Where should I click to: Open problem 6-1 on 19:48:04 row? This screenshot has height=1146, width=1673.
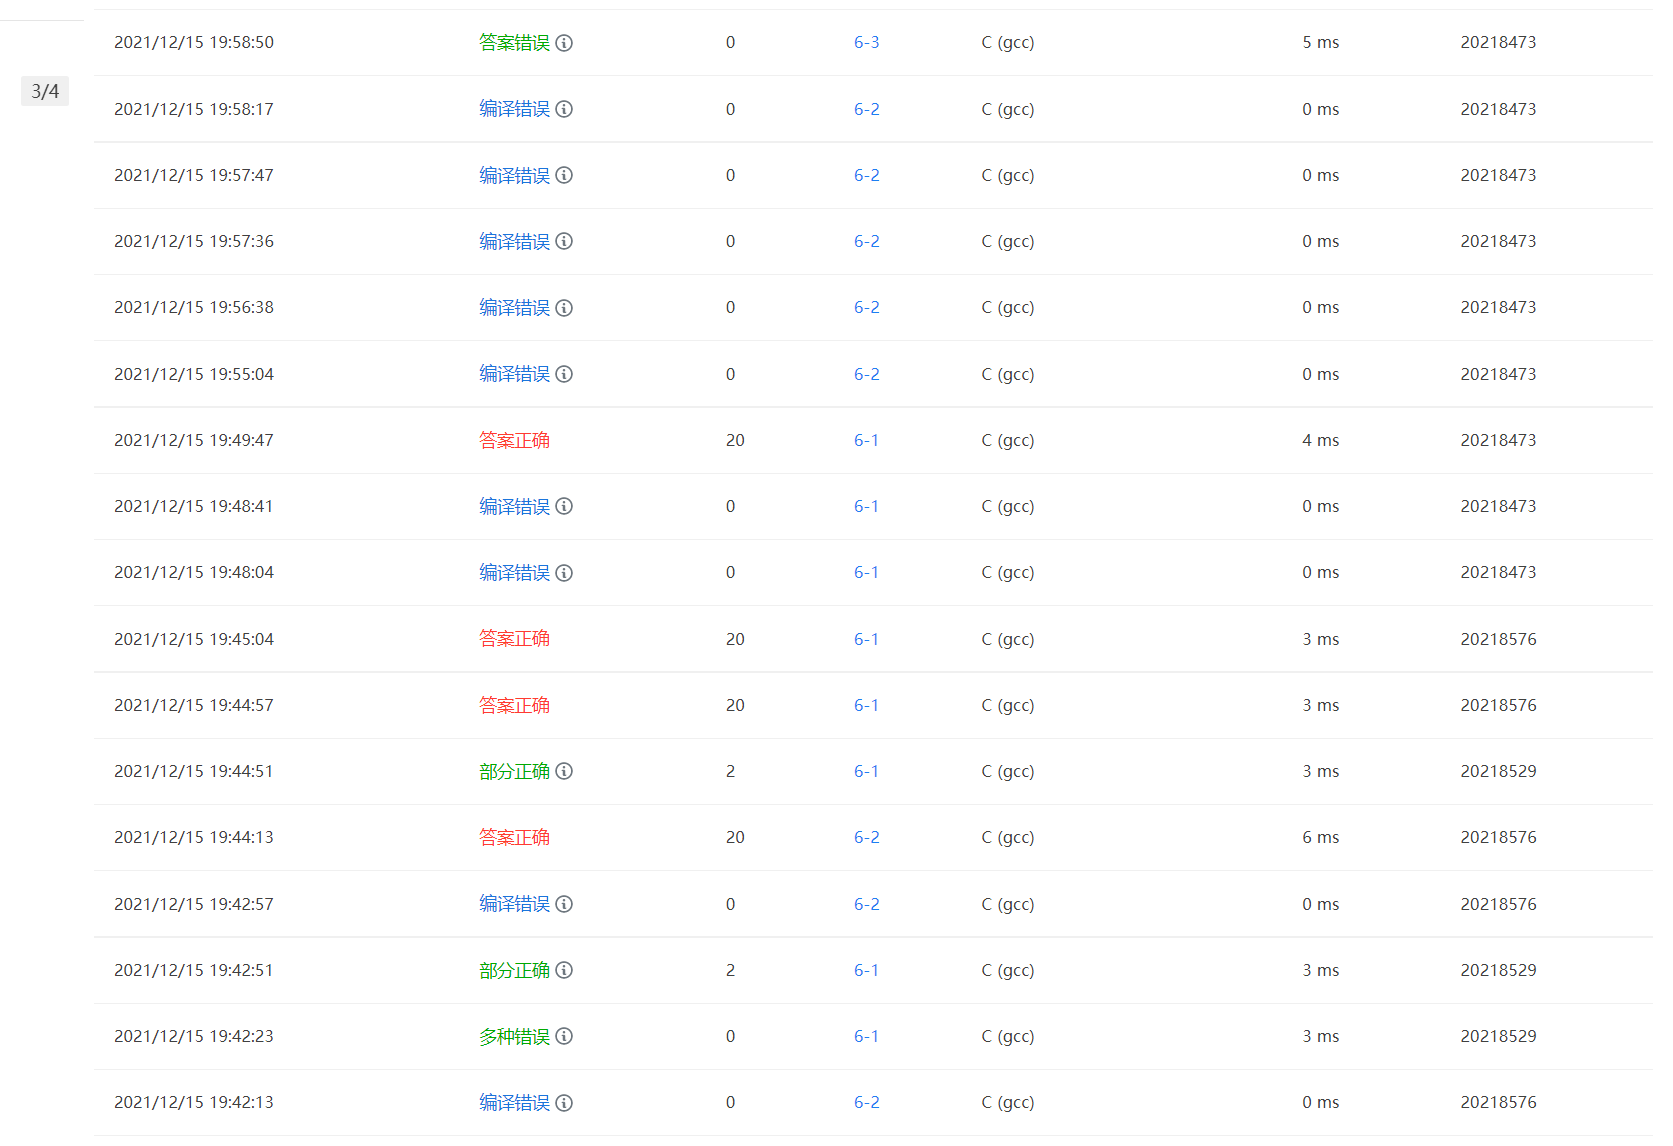click(866, 572)
